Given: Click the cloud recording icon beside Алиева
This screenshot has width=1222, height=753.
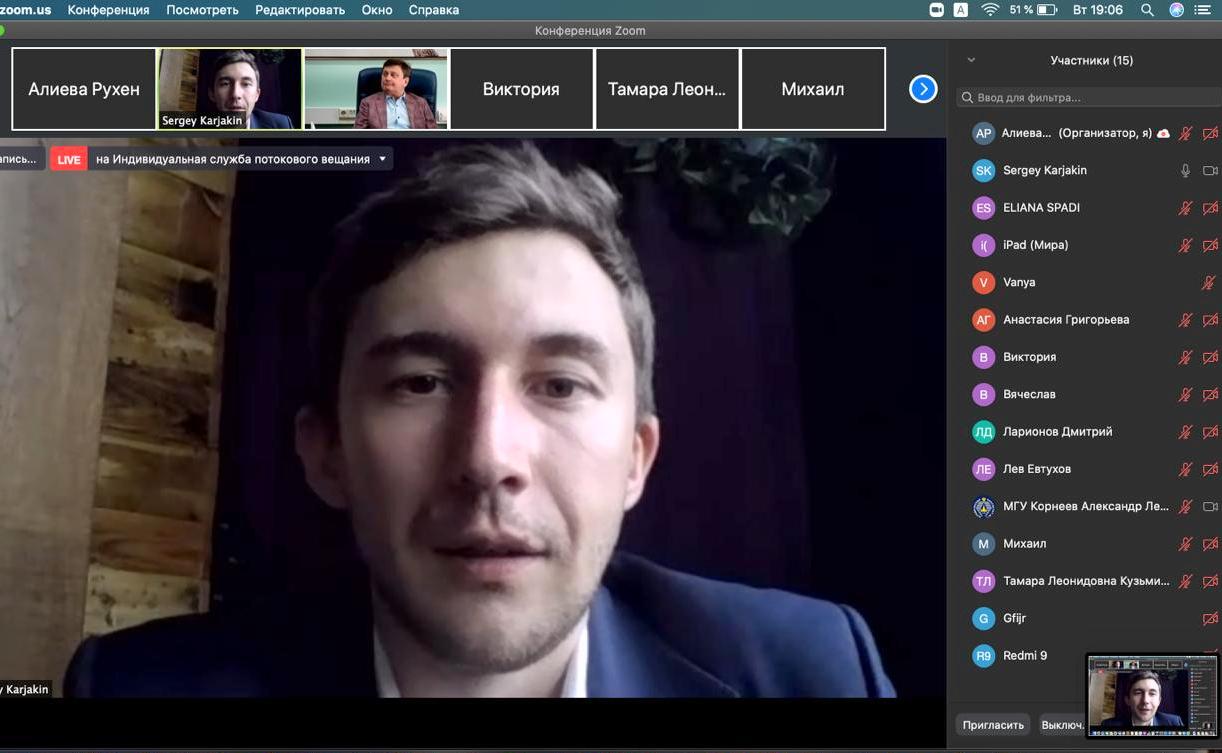Looking at the screenshot, I should pos(1163,133).
